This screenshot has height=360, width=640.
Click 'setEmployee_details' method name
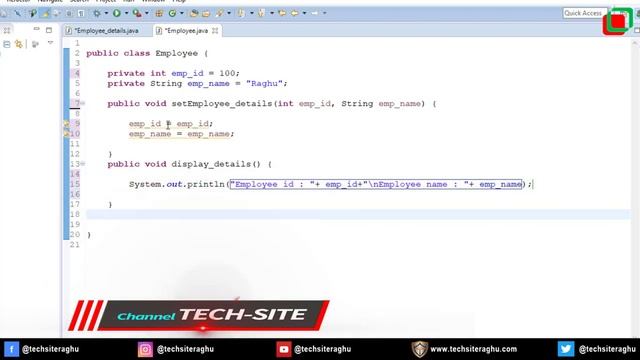coord(222,104)
